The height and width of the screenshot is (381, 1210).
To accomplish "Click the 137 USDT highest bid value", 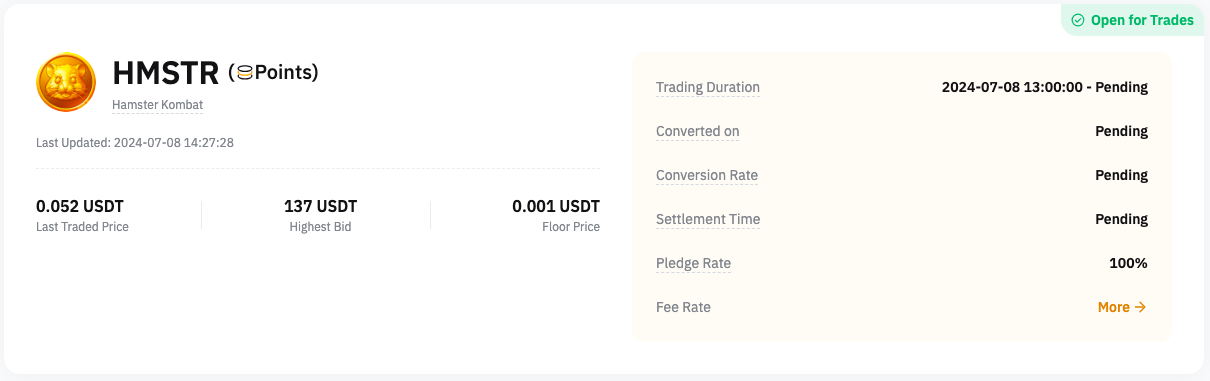I will [x=320, y=207].
